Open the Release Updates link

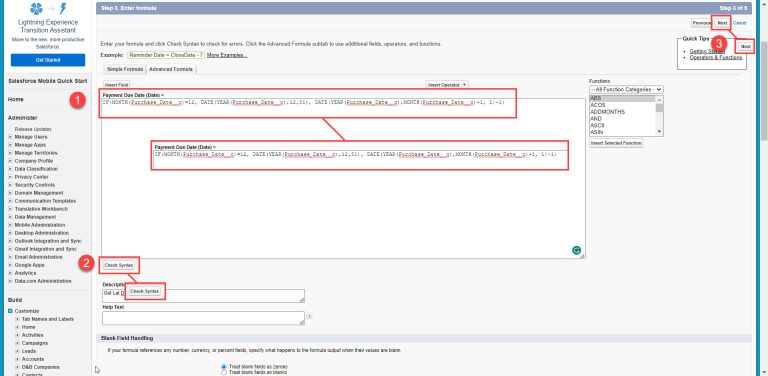pos(33,129)
